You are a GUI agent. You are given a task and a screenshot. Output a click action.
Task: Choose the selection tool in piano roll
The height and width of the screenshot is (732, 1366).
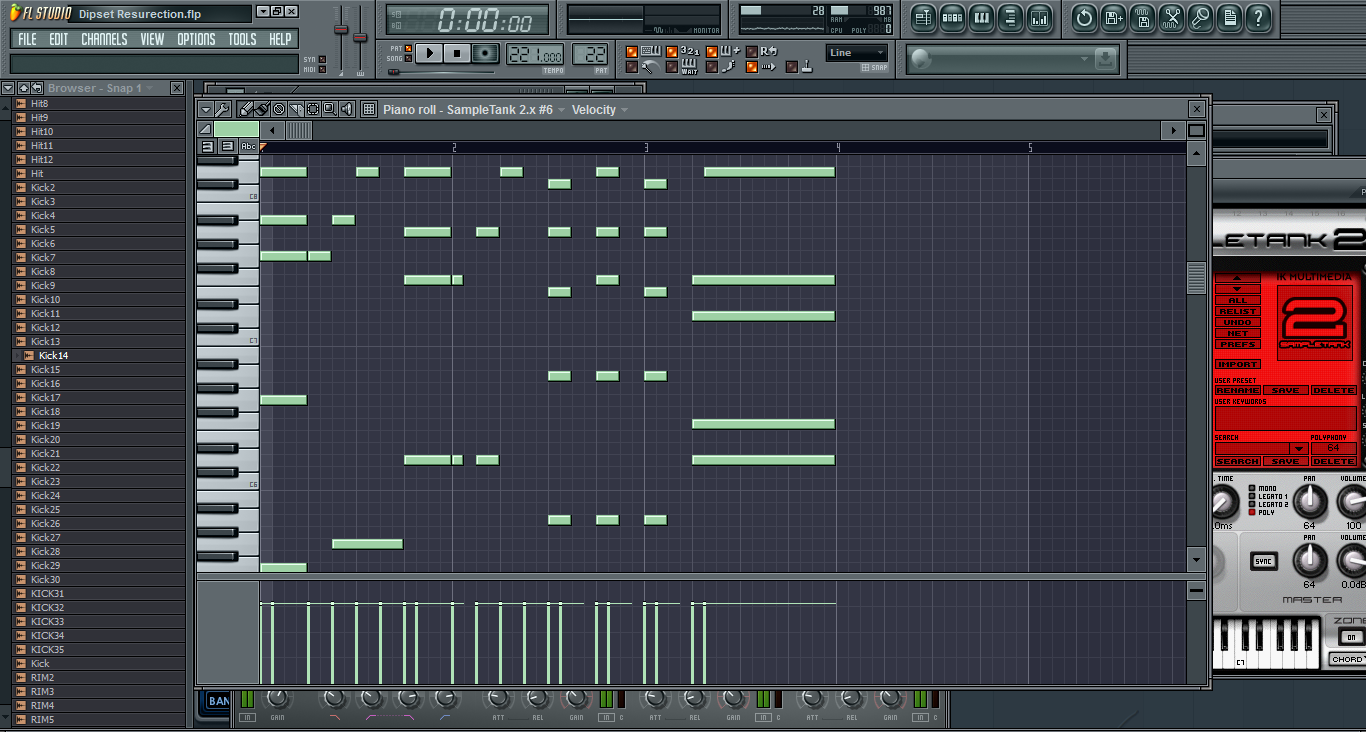click(x=313, y=109)
